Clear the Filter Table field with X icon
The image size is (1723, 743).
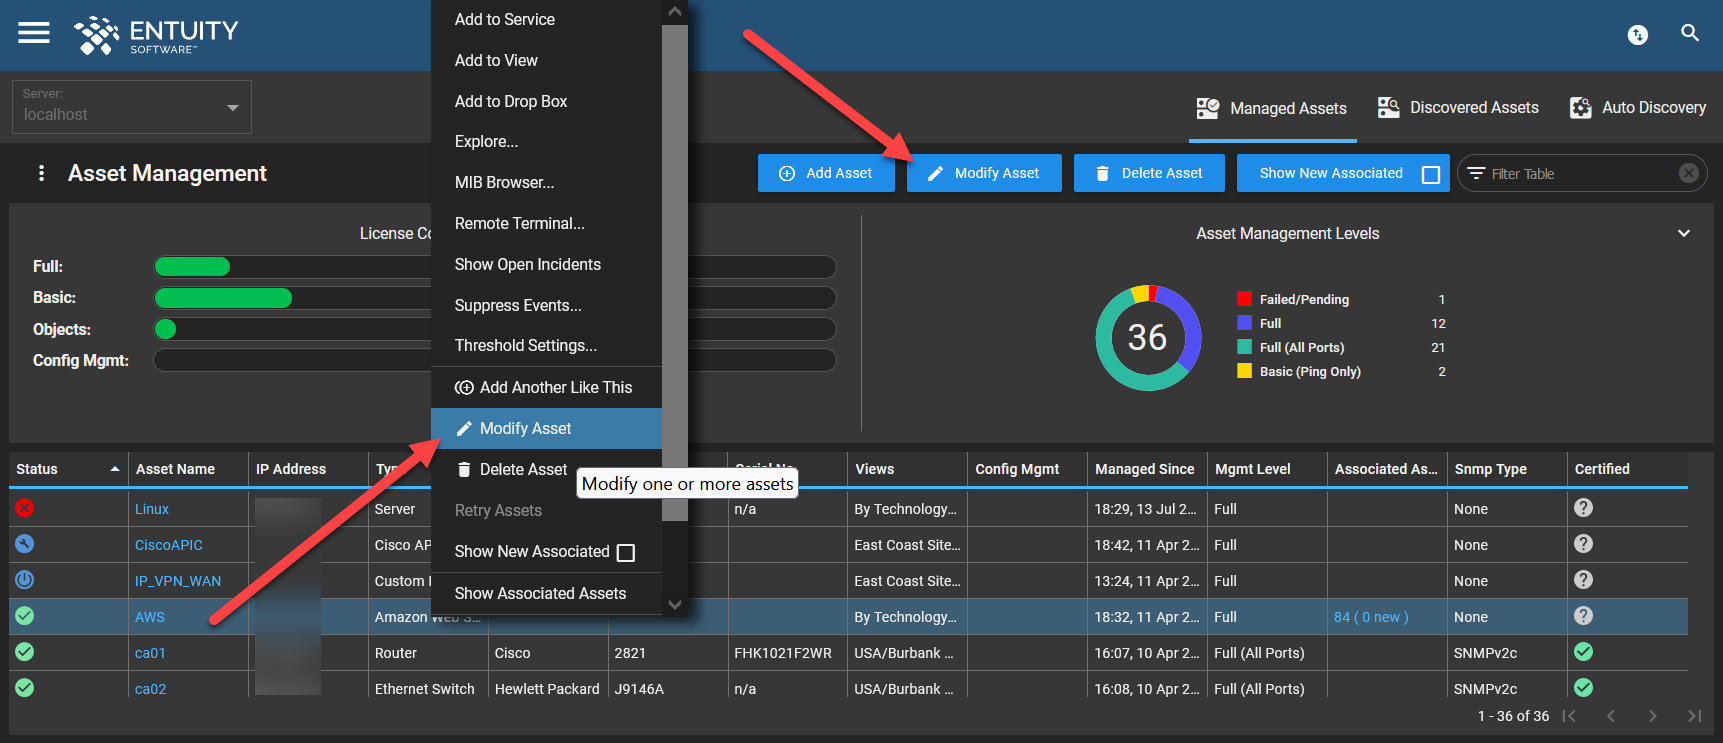tap(1689, 173)
